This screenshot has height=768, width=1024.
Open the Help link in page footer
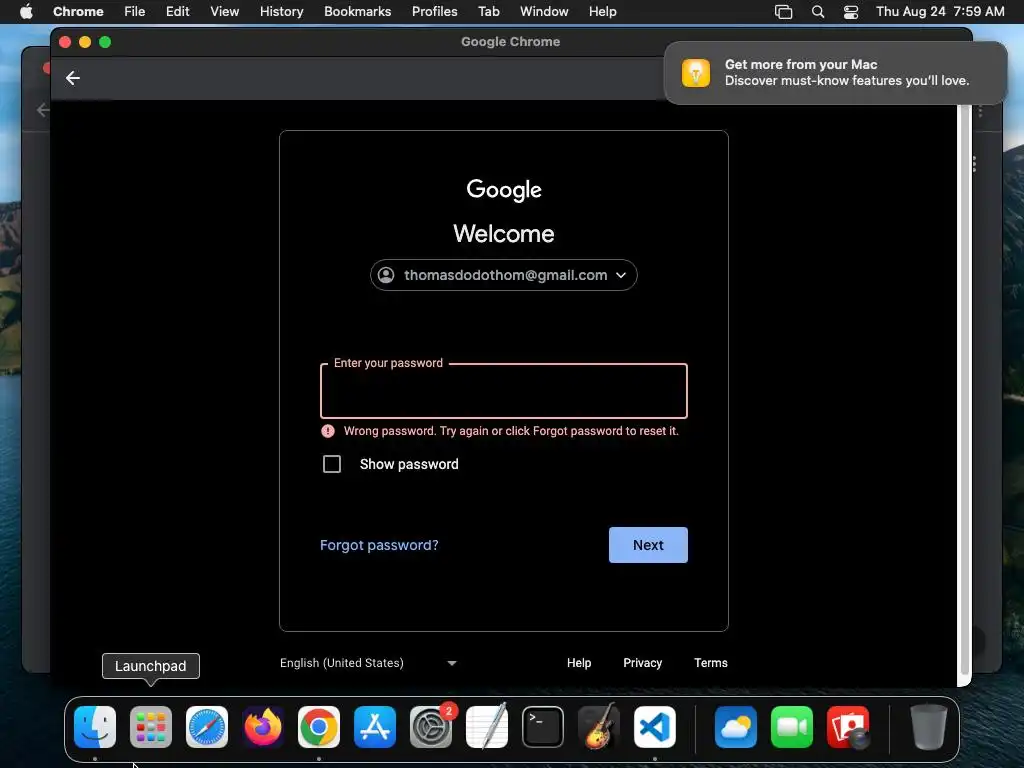[579, 663]
